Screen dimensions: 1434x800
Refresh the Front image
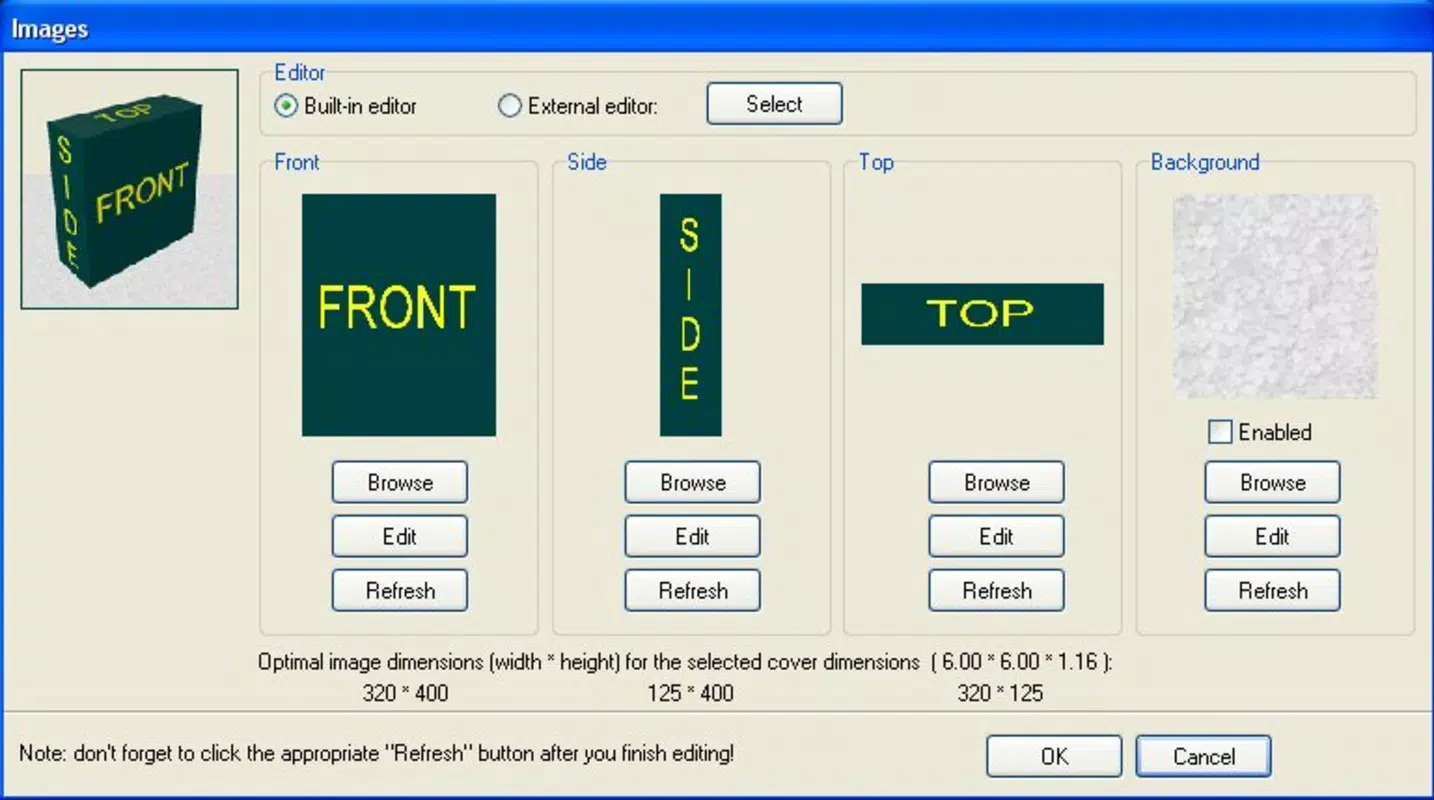[x=400, y=591]
